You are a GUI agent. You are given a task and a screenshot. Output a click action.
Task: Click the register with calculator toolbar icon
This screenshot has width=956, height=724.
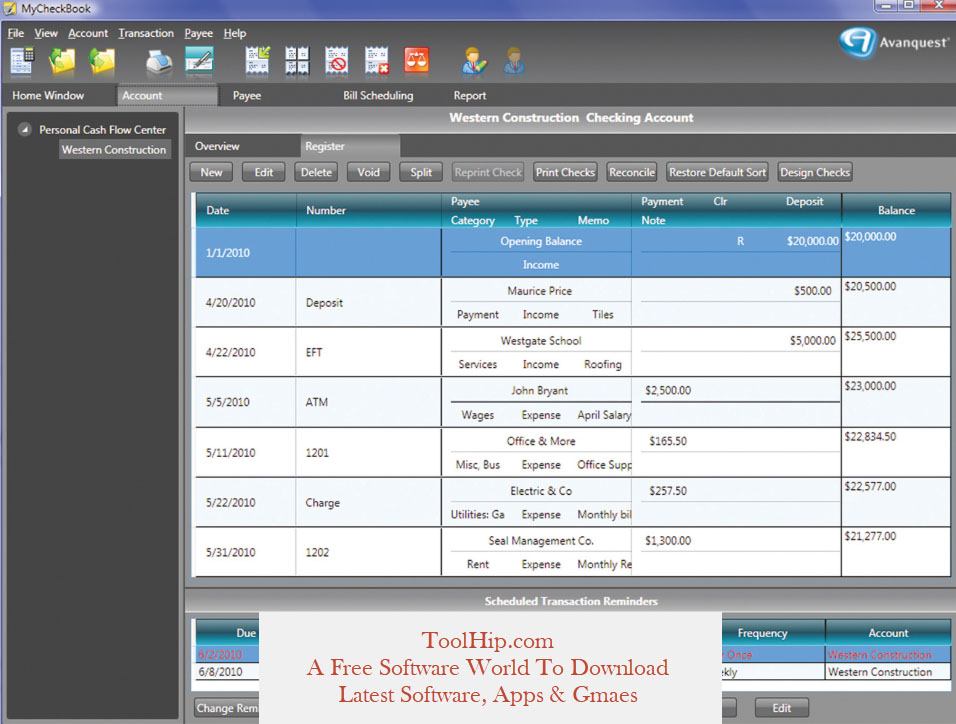point(22,61)
